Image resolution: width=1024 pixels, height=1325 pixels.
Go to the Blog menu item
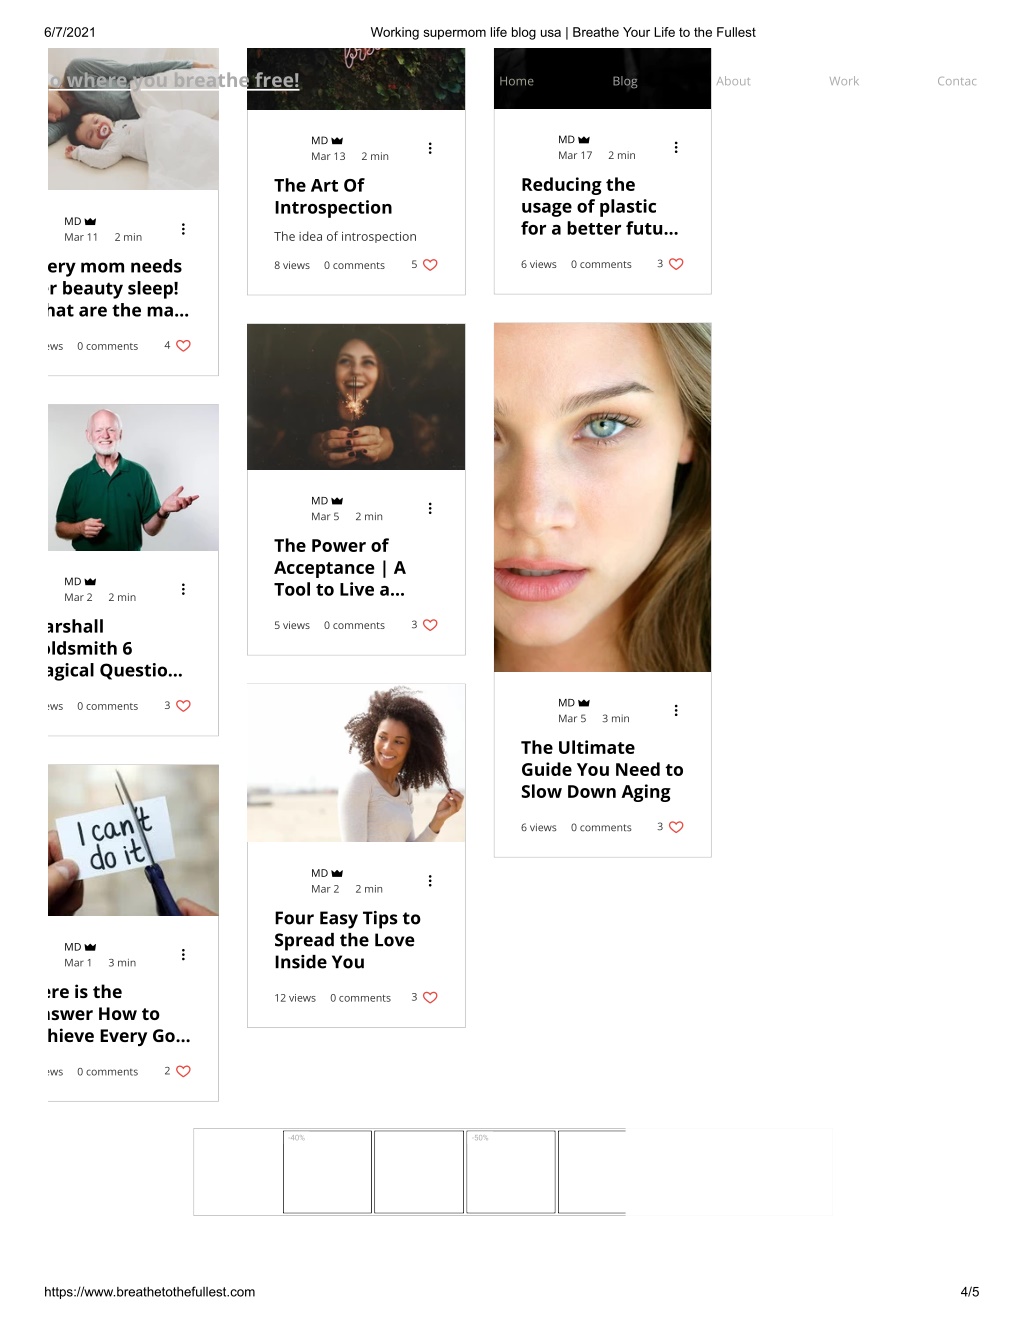click(625, 81)
